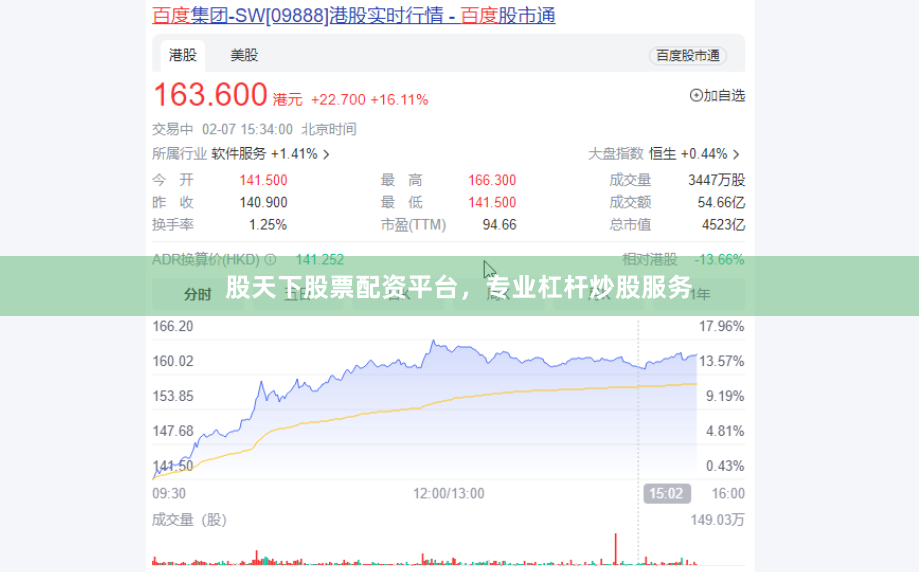919x572 pixels.
Task: Expand the chevron after 恒生 +0.44%
Action: point(736,155)
